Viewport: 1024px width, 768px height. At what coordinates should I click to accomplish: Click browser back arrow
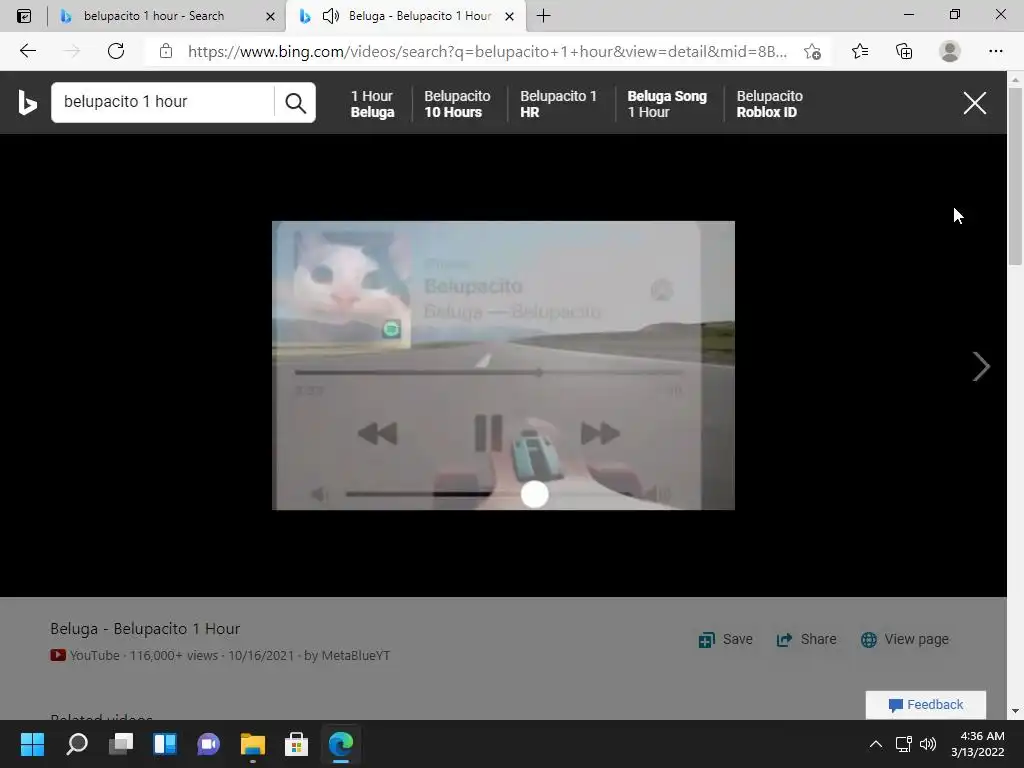point(27,51)
